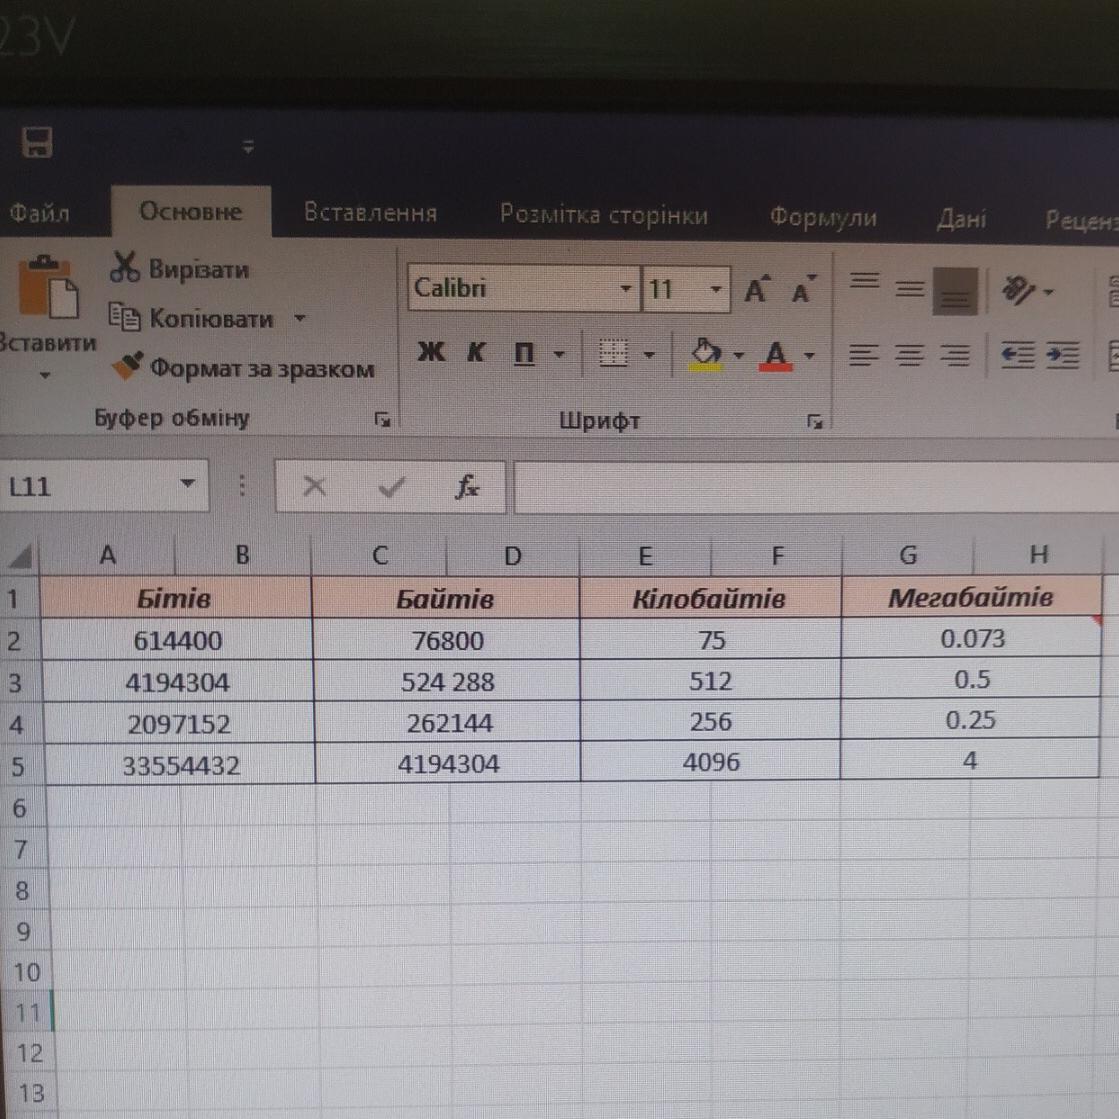Click the Копіювати copy button

click(x=208, y=319)
